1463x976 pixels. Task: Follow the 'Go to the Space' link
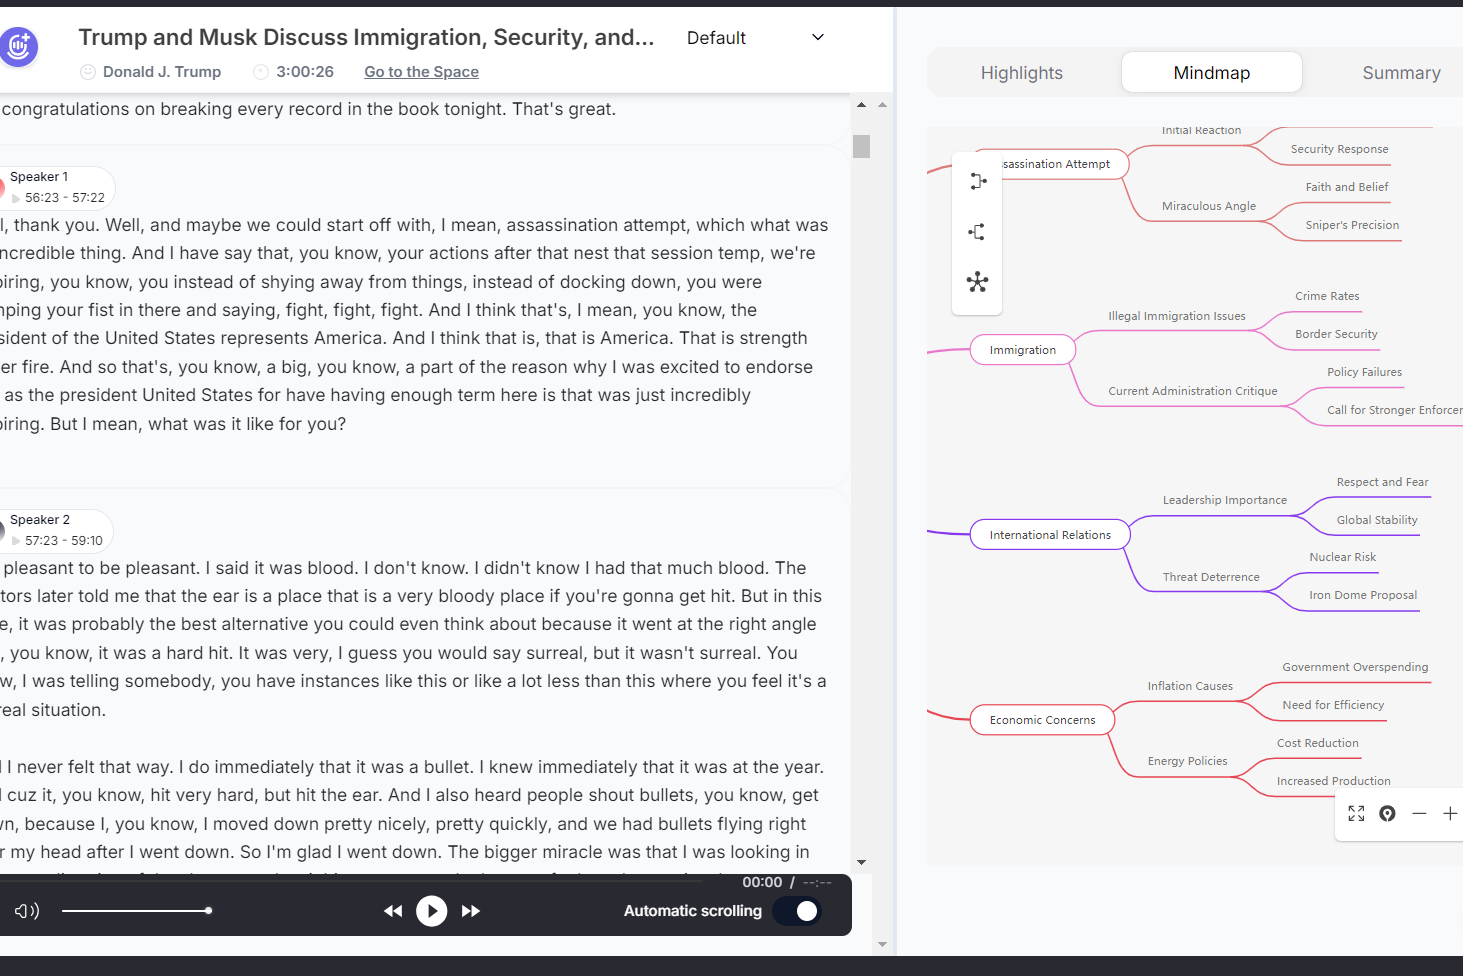coord(421,72)
